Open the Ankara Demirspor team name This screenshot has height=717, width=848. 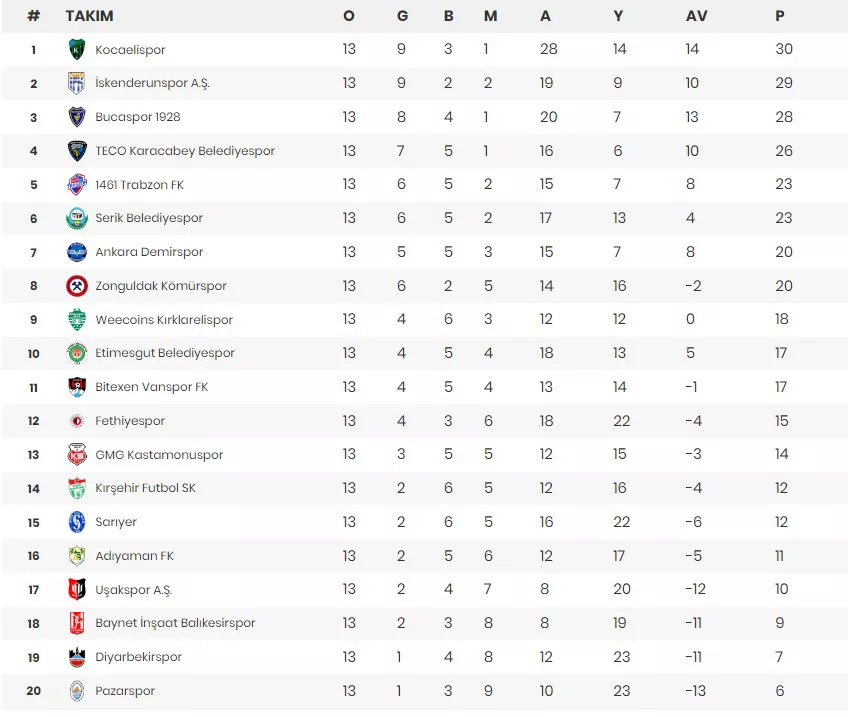coord(149,252)
